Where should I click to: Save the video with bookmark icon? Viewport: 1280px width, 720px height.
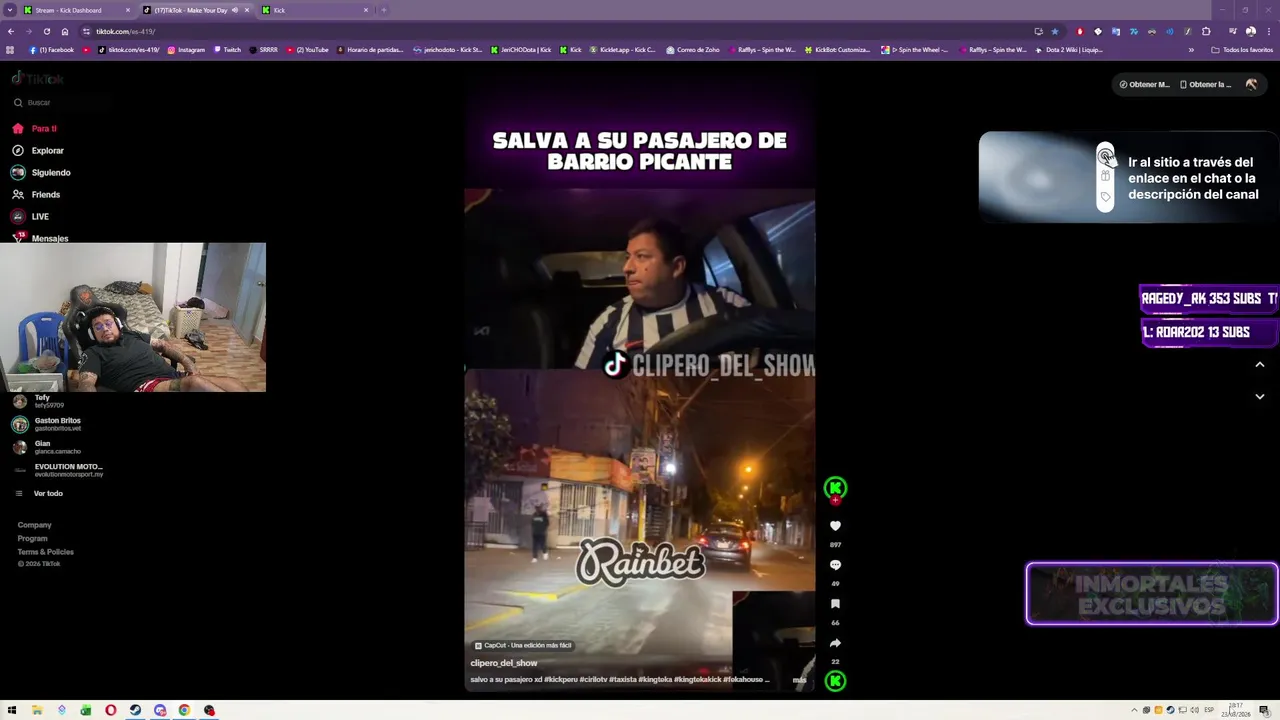835,604
